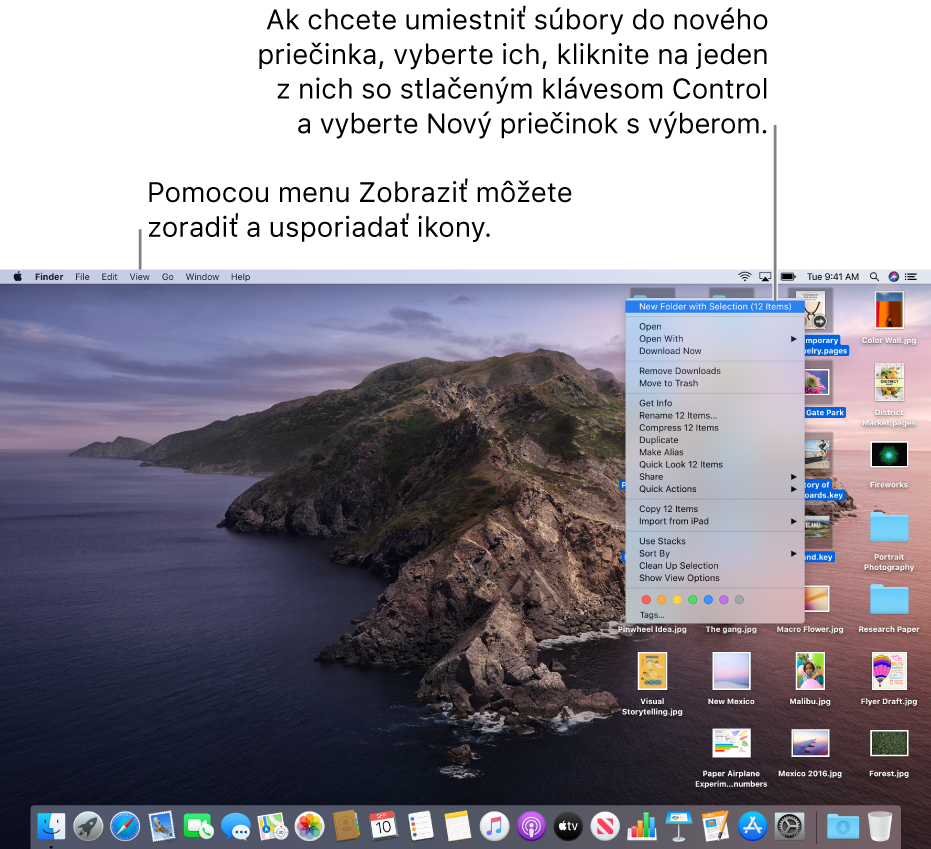
Task: Open the Maps app in the Dock
Action: (x=273, y=826)
